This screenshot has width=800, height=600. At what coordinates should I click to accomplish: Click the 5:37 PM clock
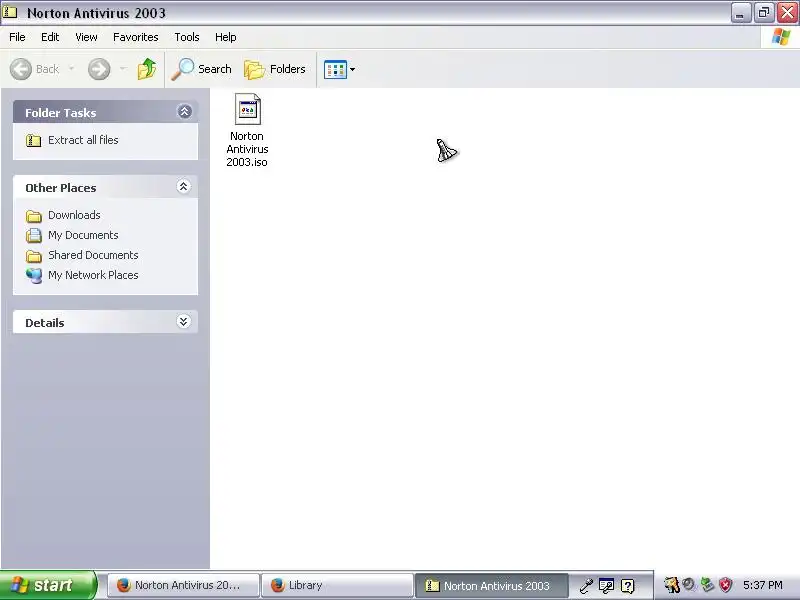click(x=763, y=585)
